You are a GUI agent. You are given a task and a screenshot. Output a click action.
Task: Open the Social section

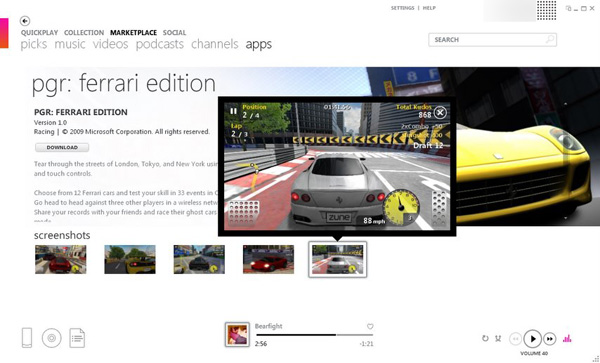pos(174,33)
